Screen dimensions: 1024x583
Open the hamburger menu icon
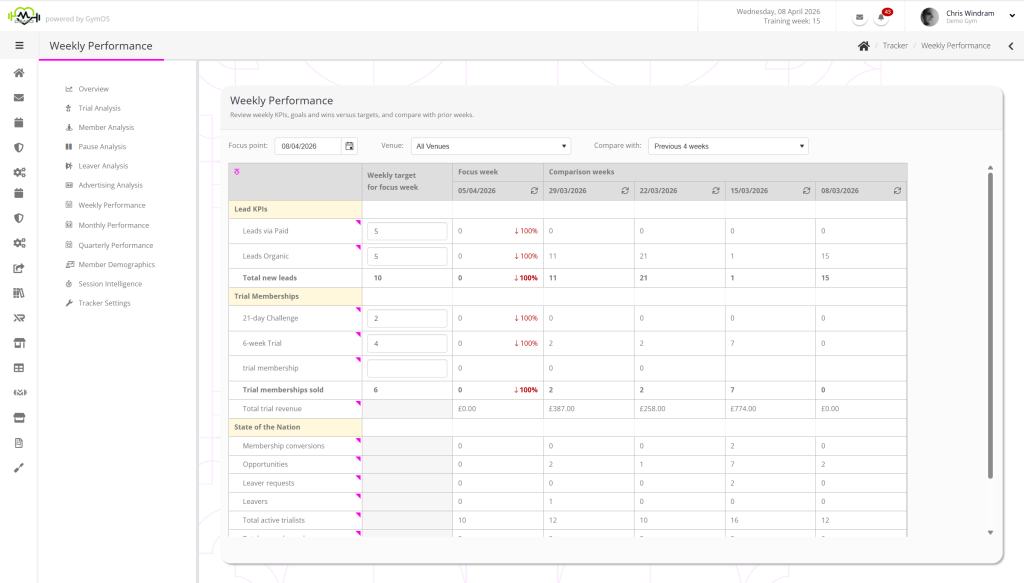point(19,46)
